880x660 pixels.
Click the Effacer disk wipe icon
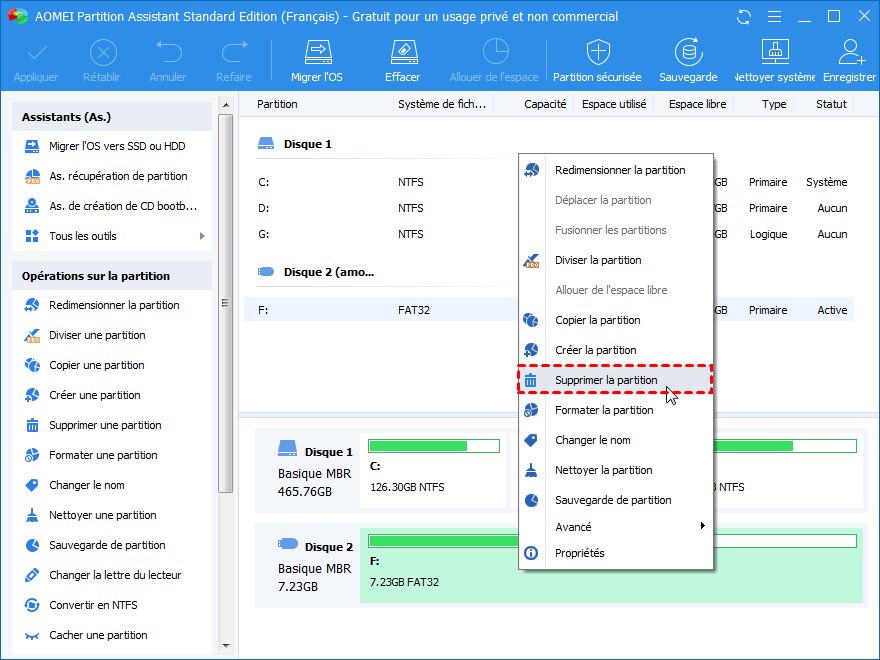point(402,60)
